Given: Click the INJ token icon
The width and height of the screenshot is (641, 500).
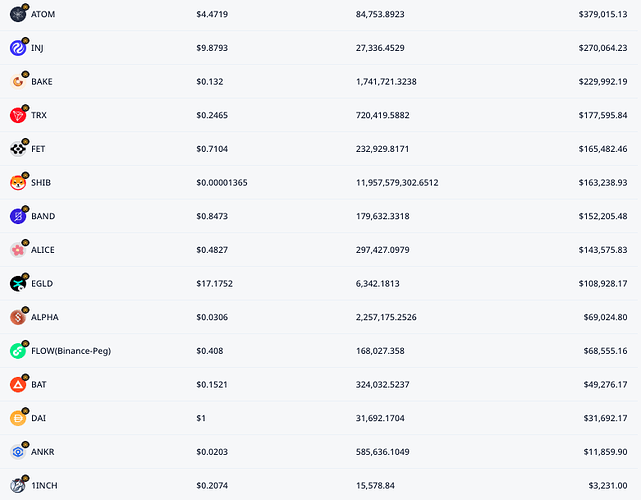Looking at the screenshot, I should pyautogui.click(x=18, y=48).
